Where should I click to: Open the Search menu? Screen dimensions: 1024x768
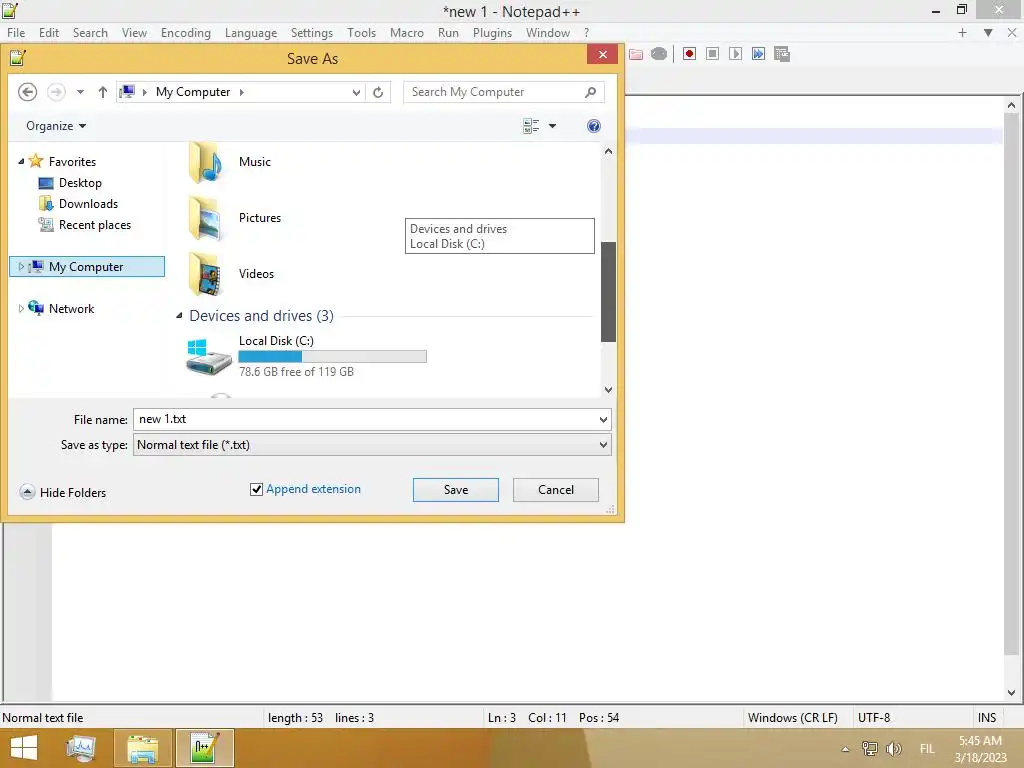(x=89, y=33)
